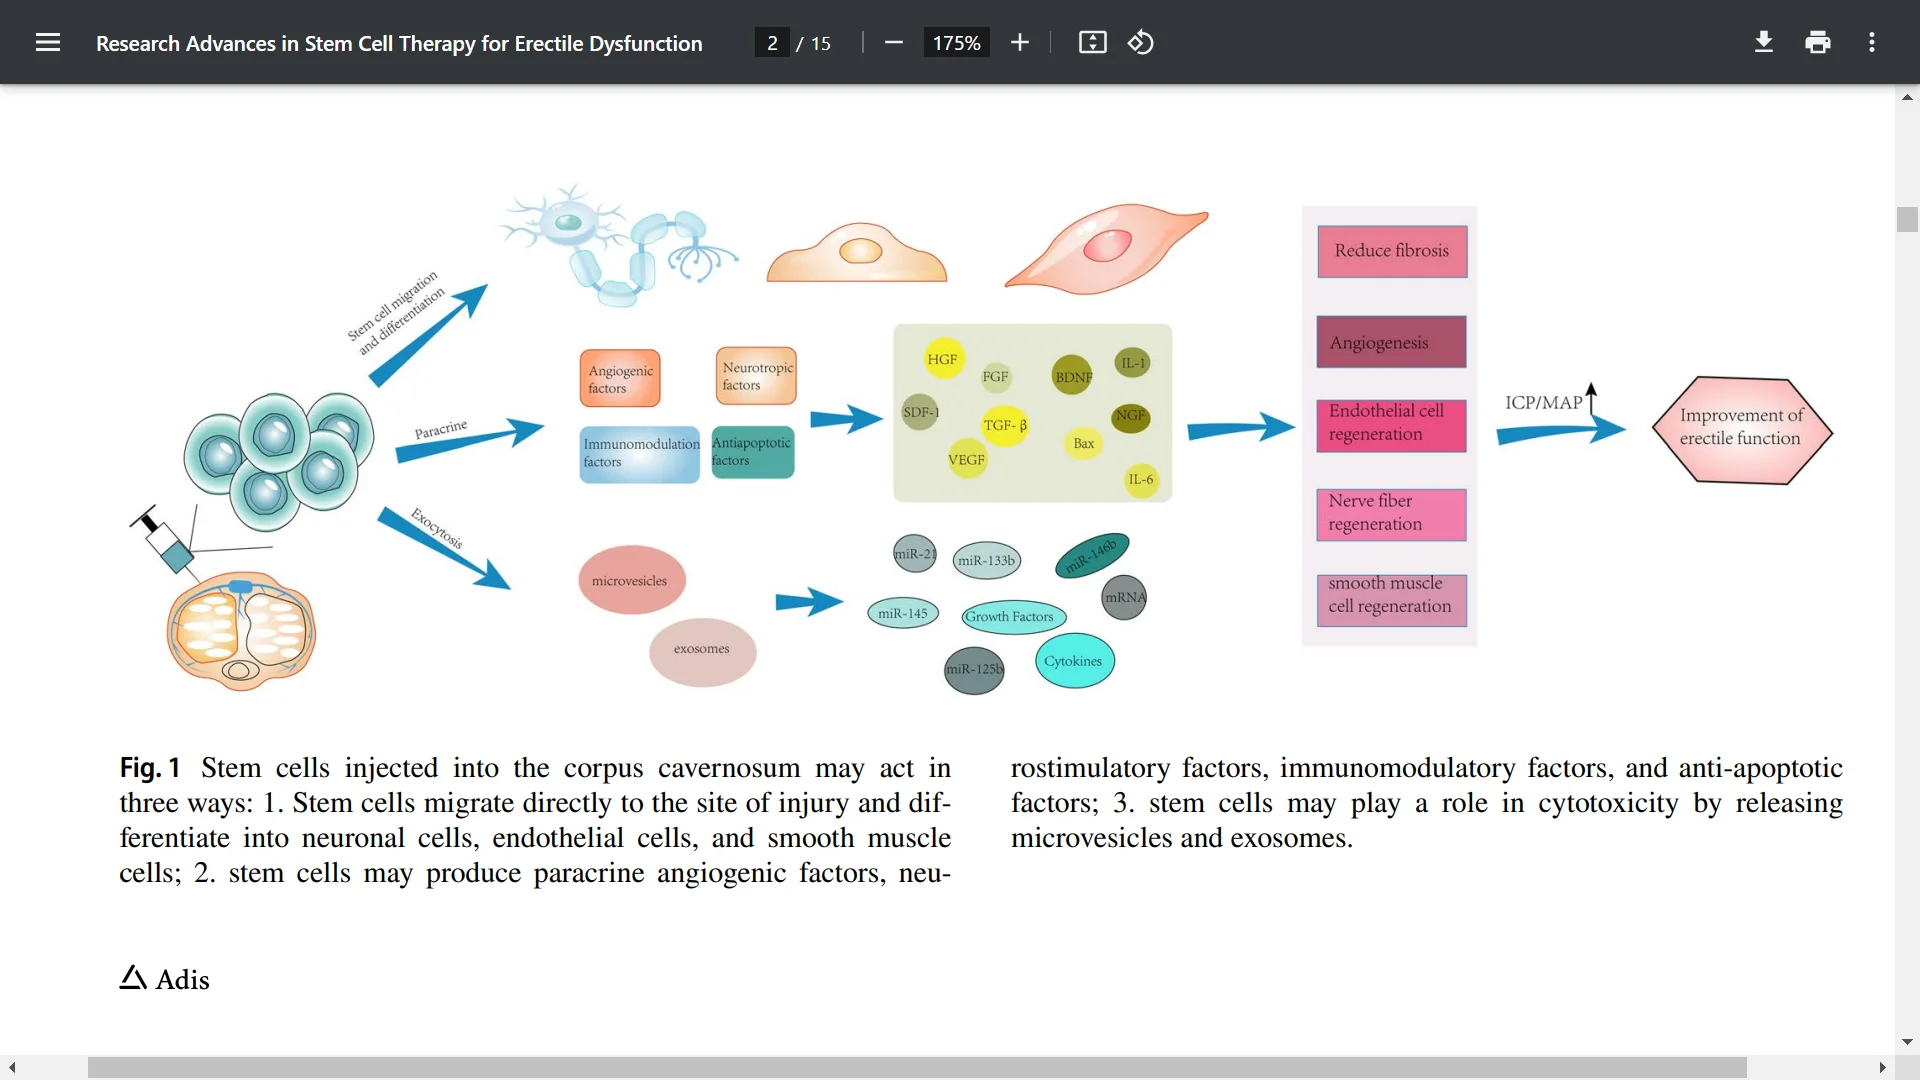The height and width of the screenshot is (1080, 1920).
Task: Edit the 175% zoom level field
Action: 957,43
